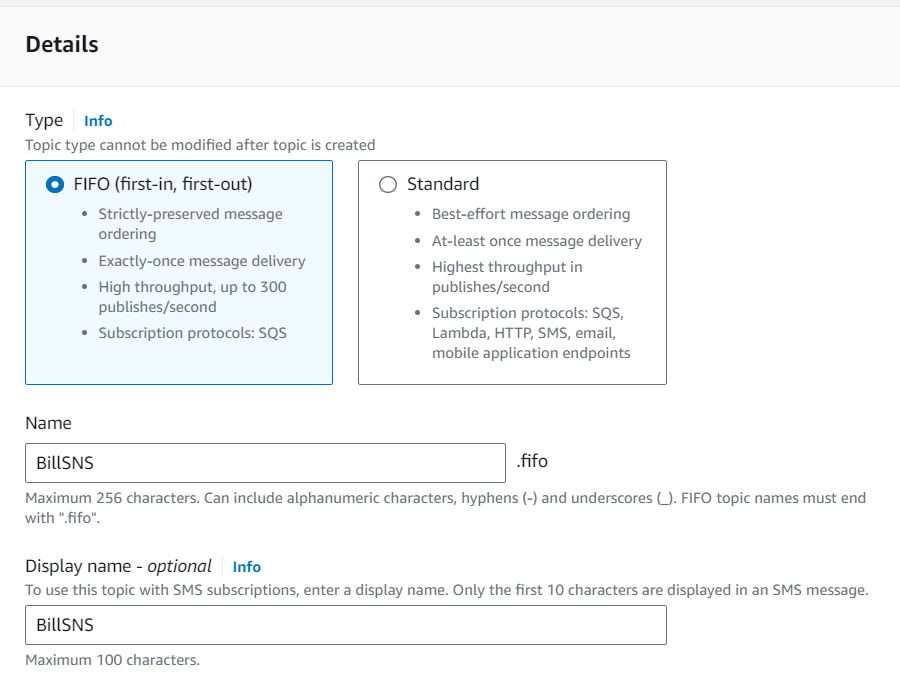Click 'Strictly-preserved message ordering' in FIFO tile
This screenshot has width=900, height=691.
tap(190, 224)
